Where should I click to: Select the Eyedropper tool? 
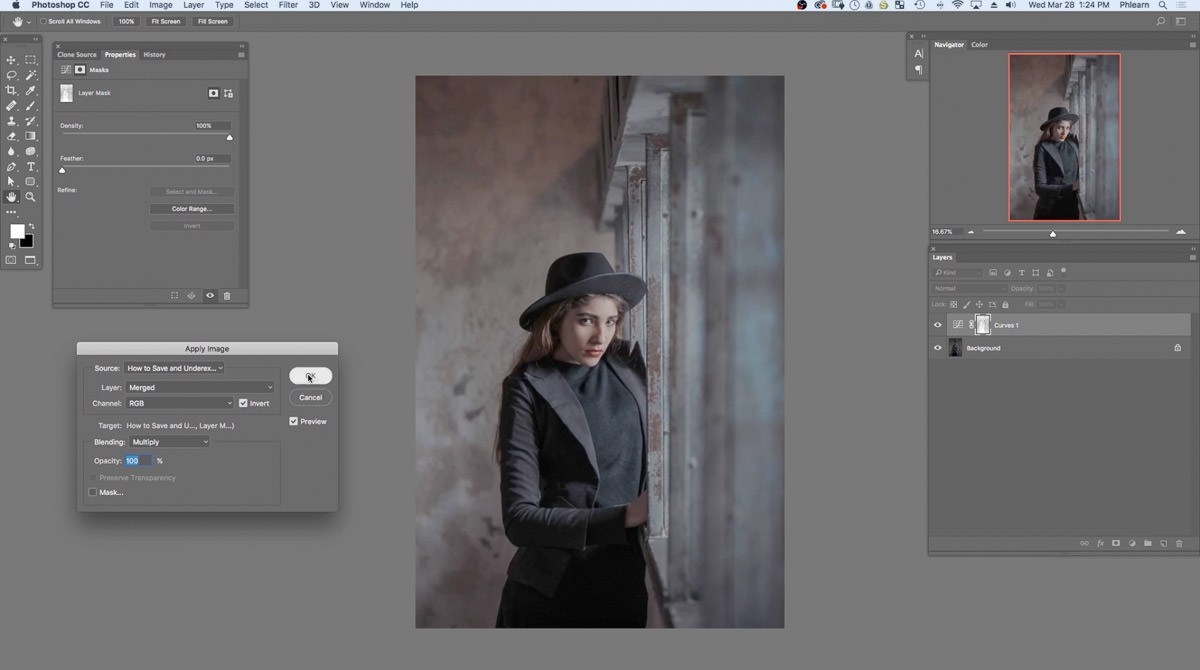31,90
